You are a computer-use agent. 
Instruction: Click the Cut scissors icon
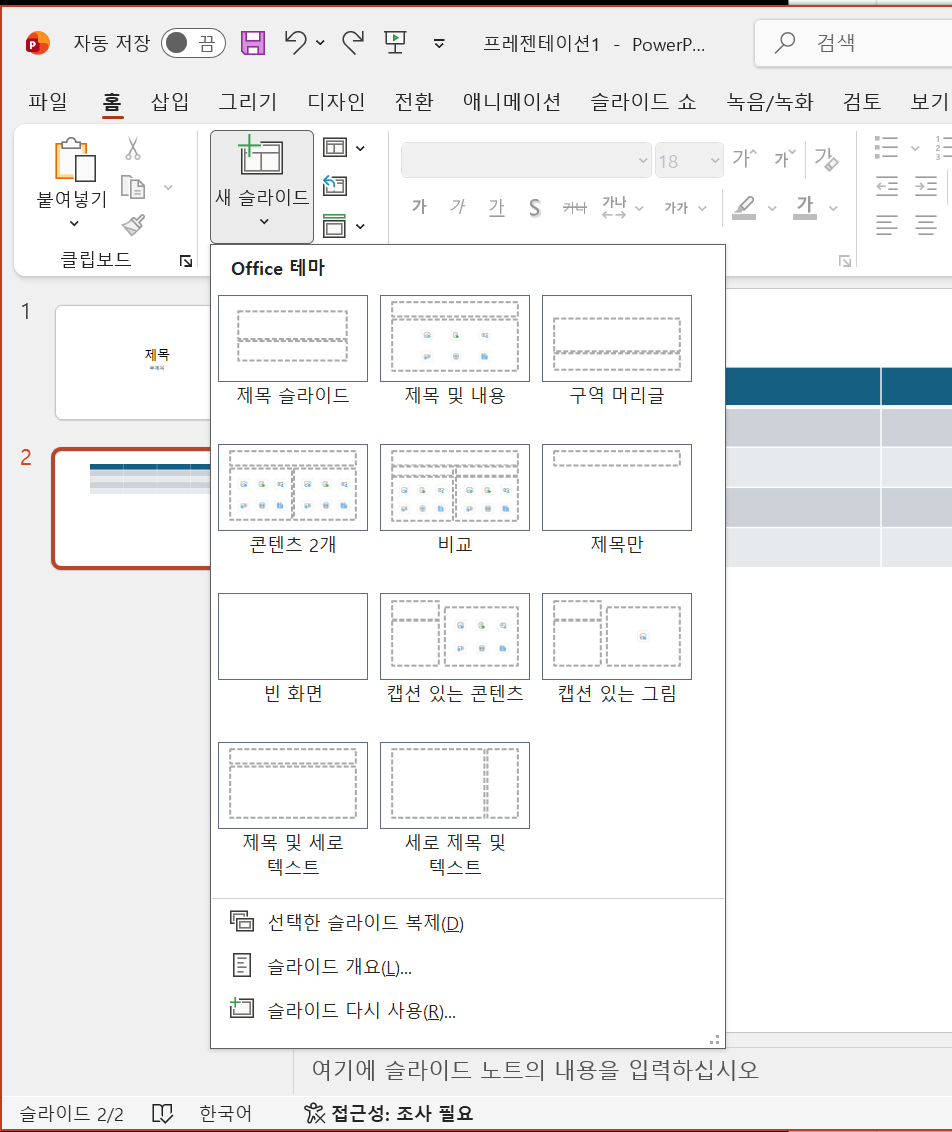tap(133, 149)
